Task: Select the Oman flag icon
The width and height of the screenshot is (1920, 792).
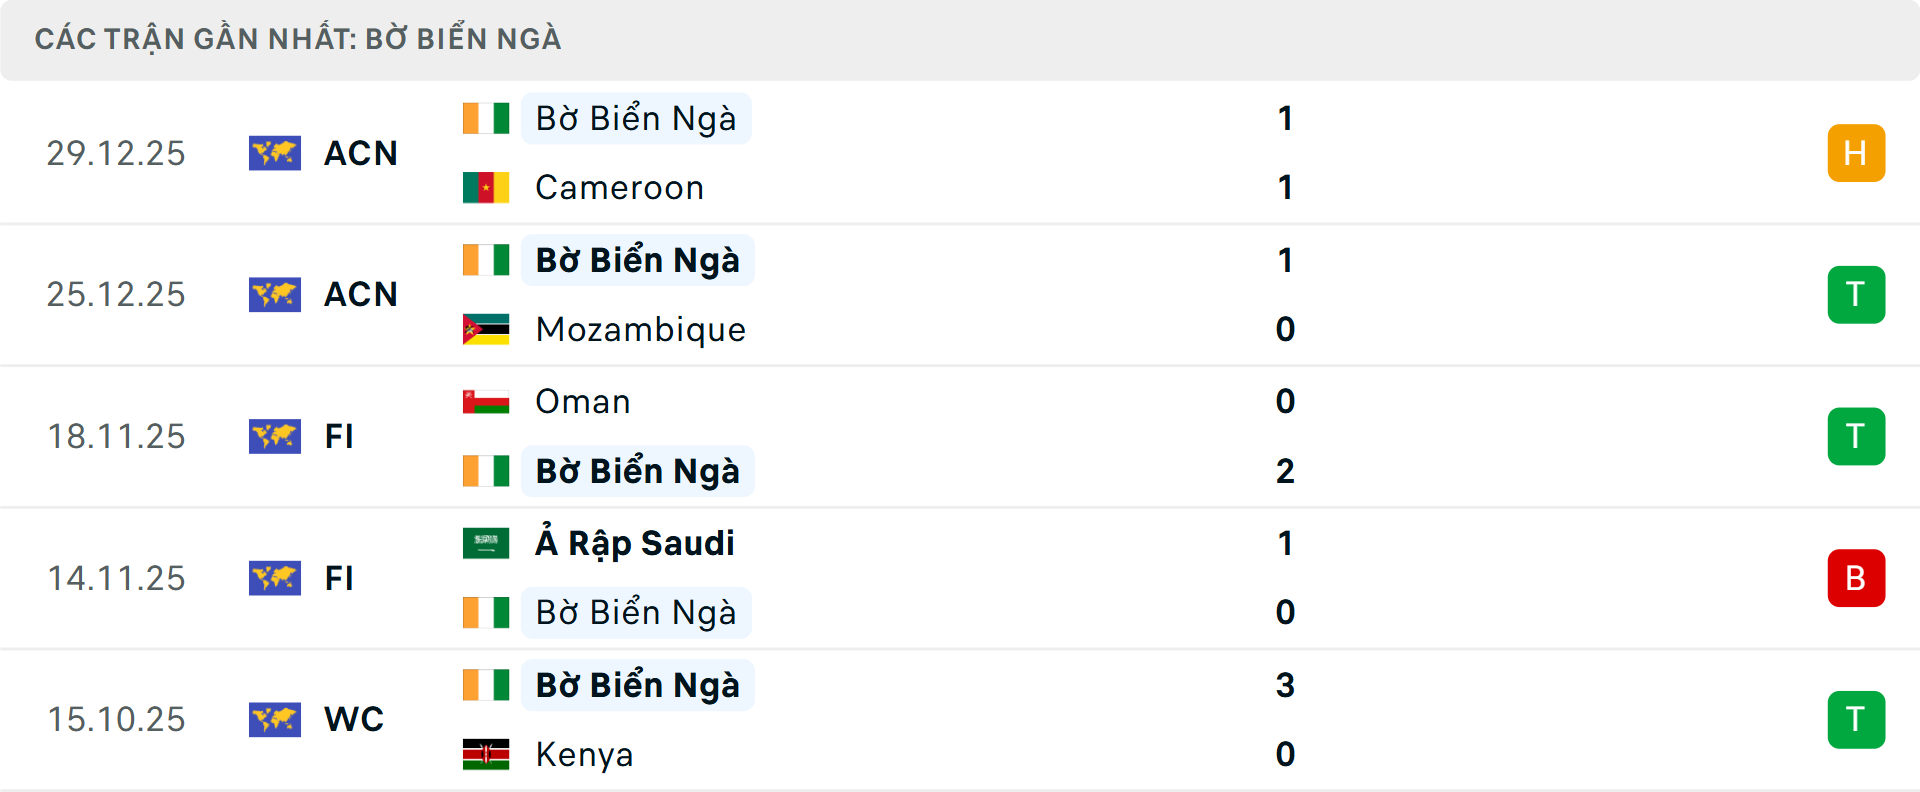Action: pos(485,401)
